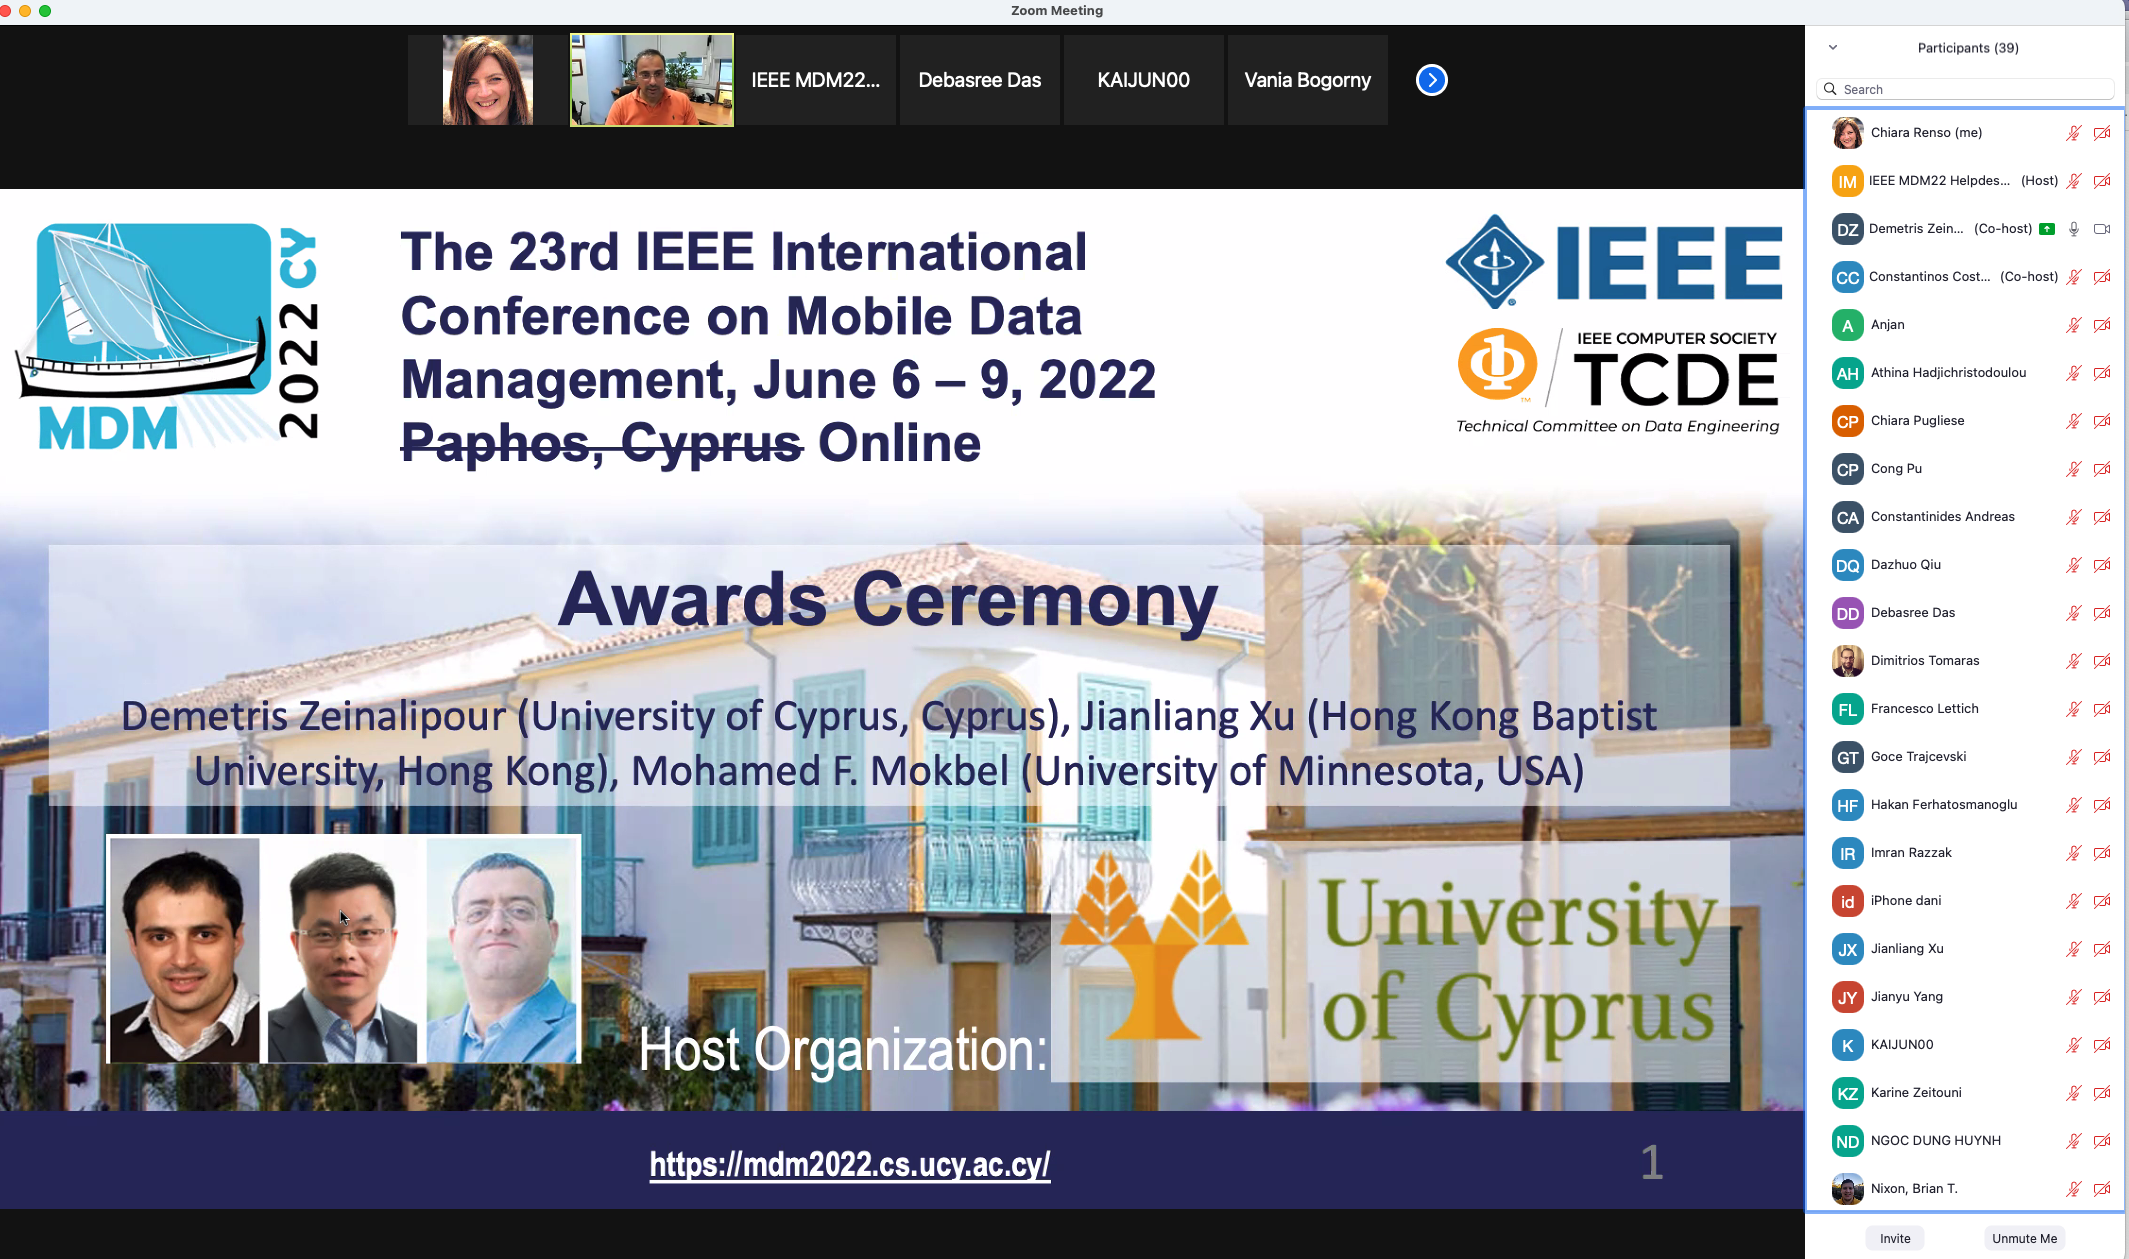Image resolution: width=2129 pixels, height=1259 pixels.
Task: Click Constantinos Cost's video-off camera icon
Action: tap(2102, 277)
